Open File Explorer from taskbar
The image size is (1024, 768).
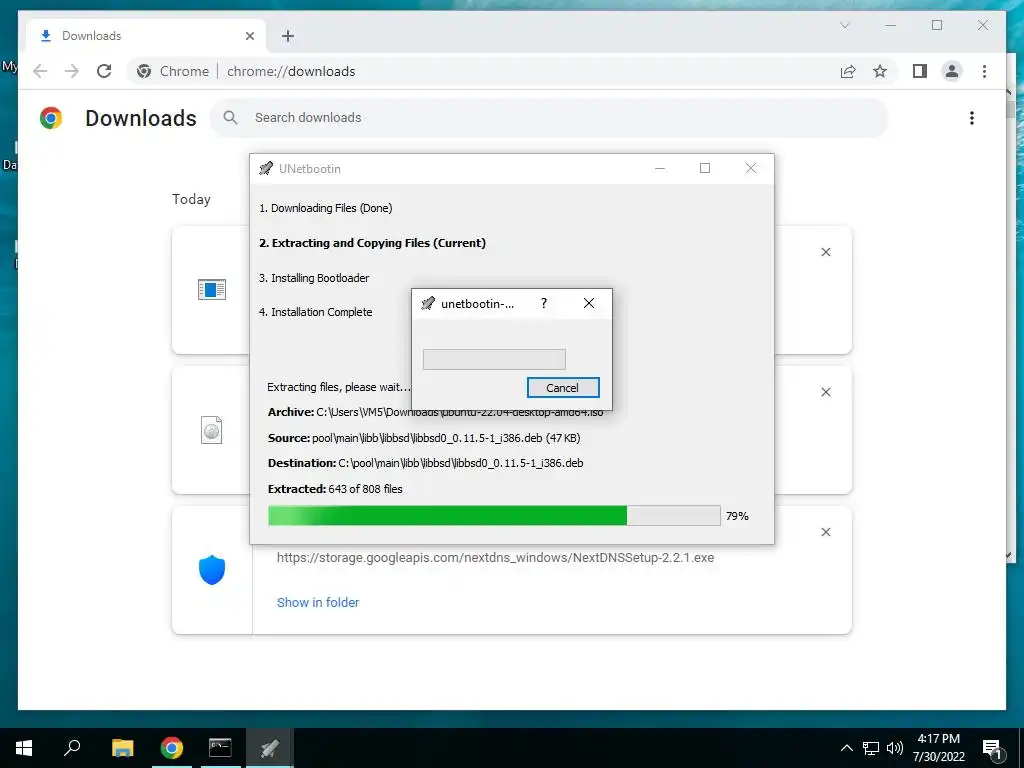click(x=122, y=748)
